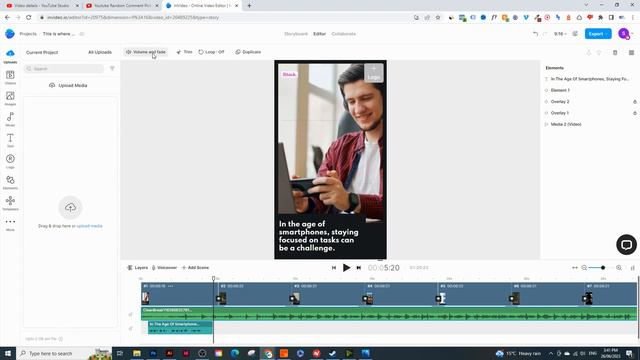This screenshot has width=640, height=360.
Task: Click the cloud upload circle icon
Action: [x=70, y=207]
